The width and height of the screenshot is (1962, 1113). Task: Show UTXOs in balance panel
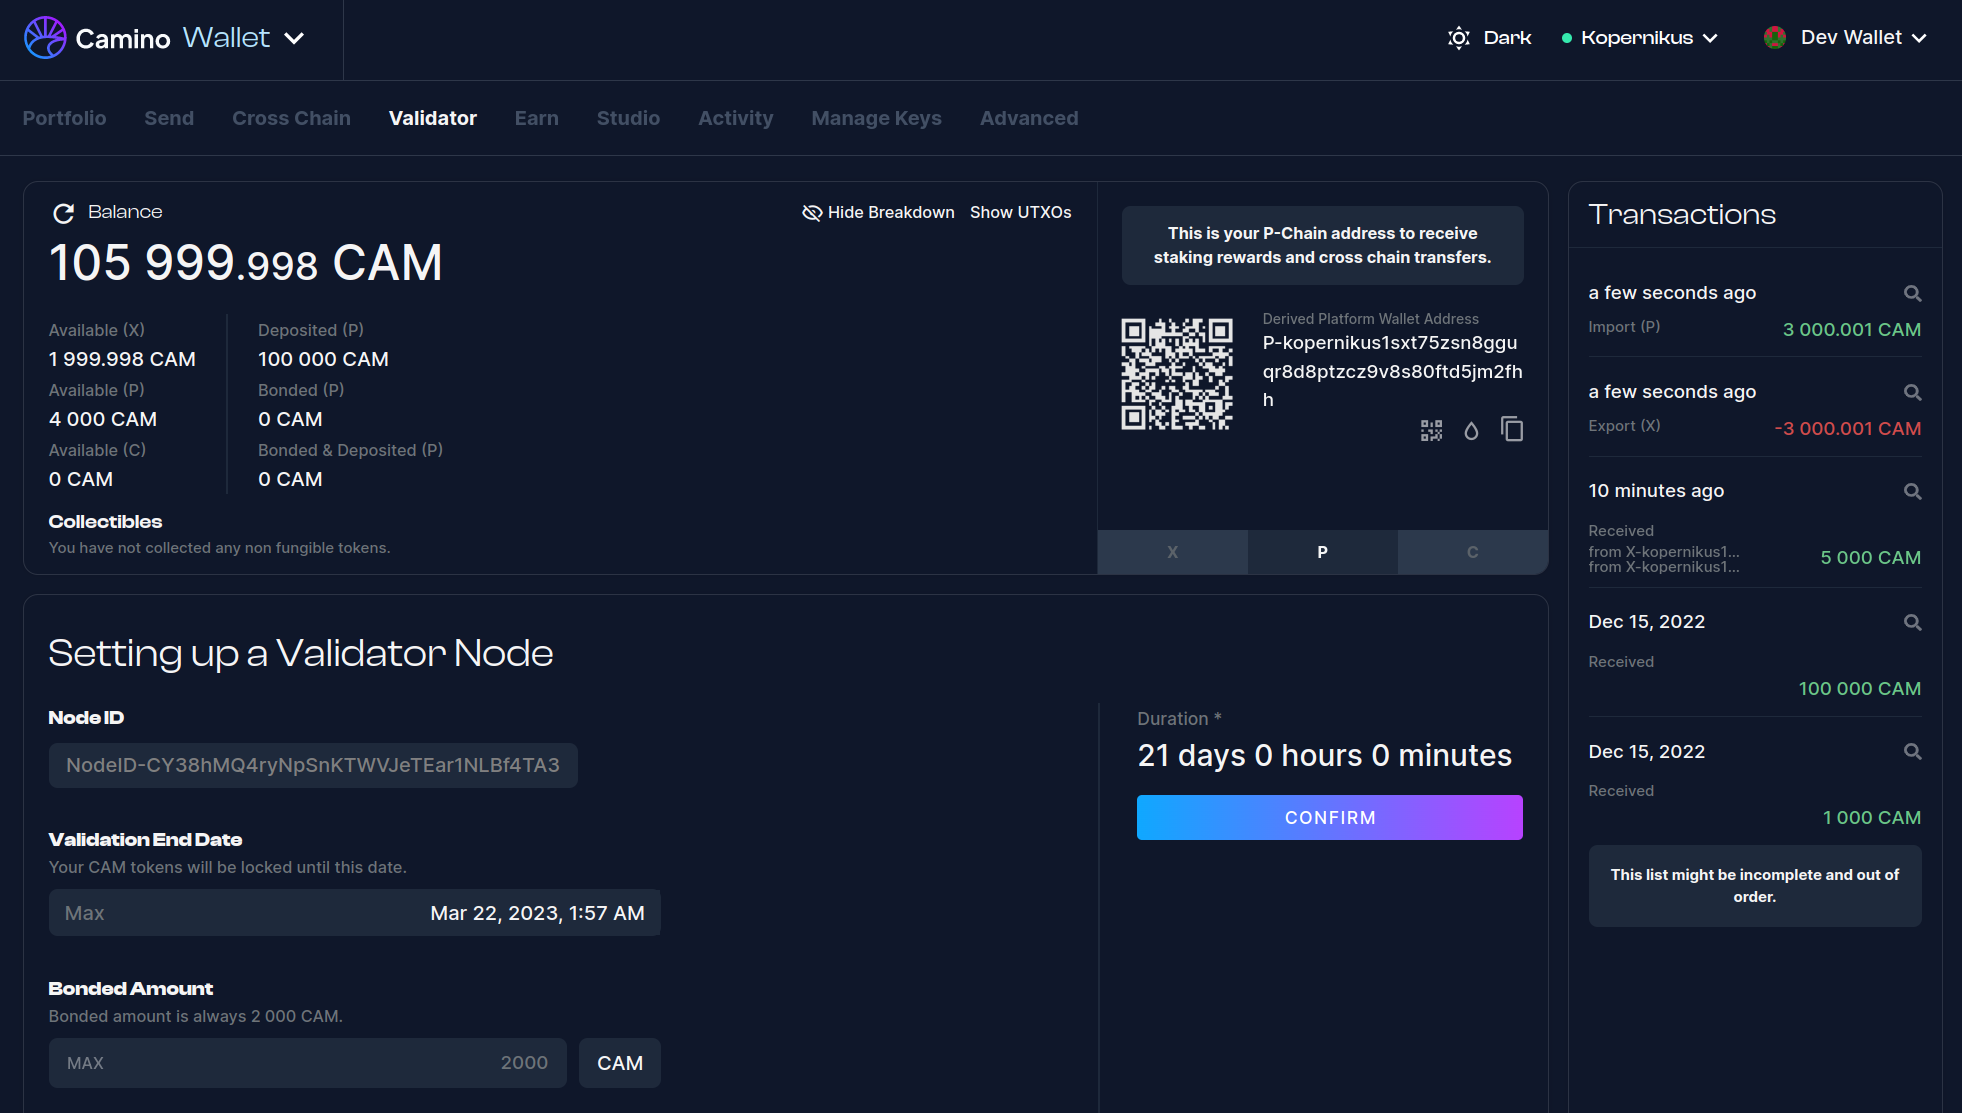click(1020, 213)
